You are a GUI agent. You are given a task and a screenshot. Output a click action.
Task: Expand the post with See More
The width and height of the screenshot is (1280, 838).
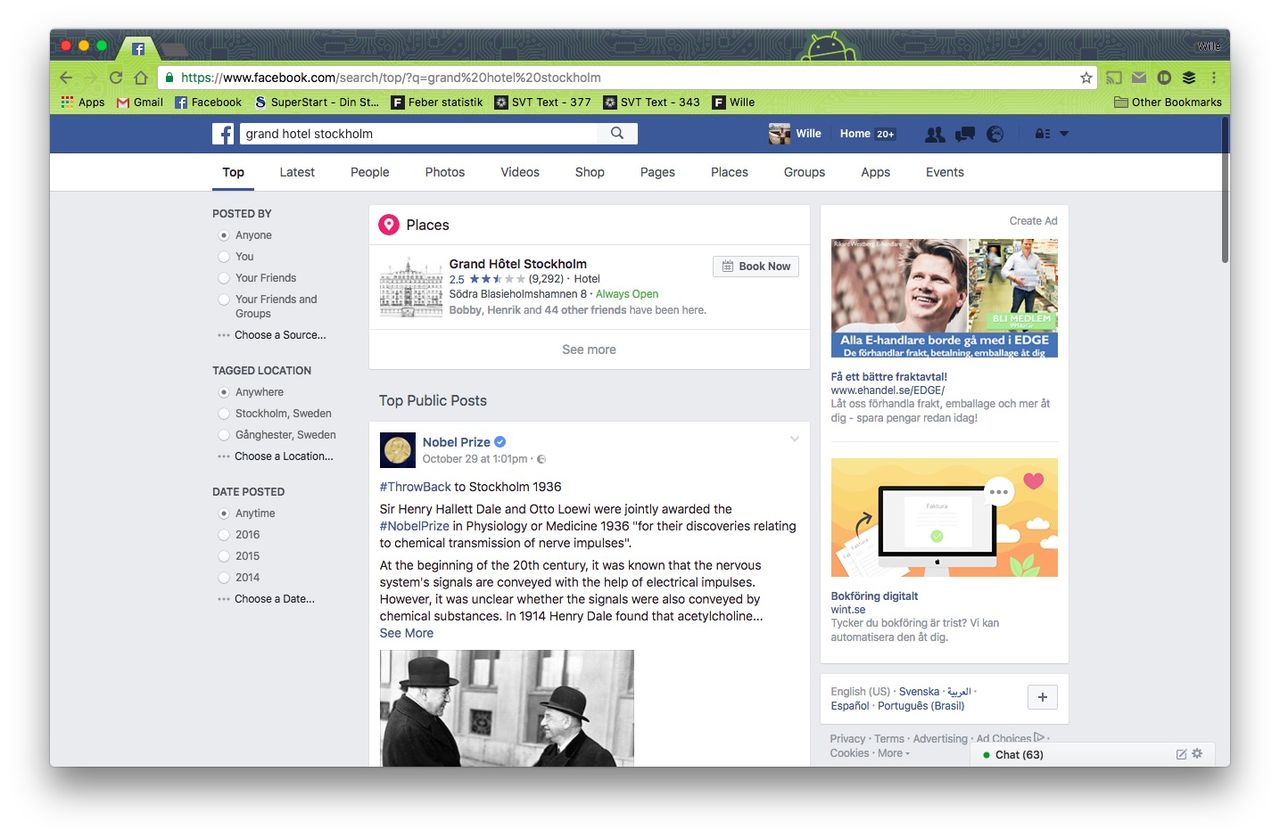tap(406, 633)
